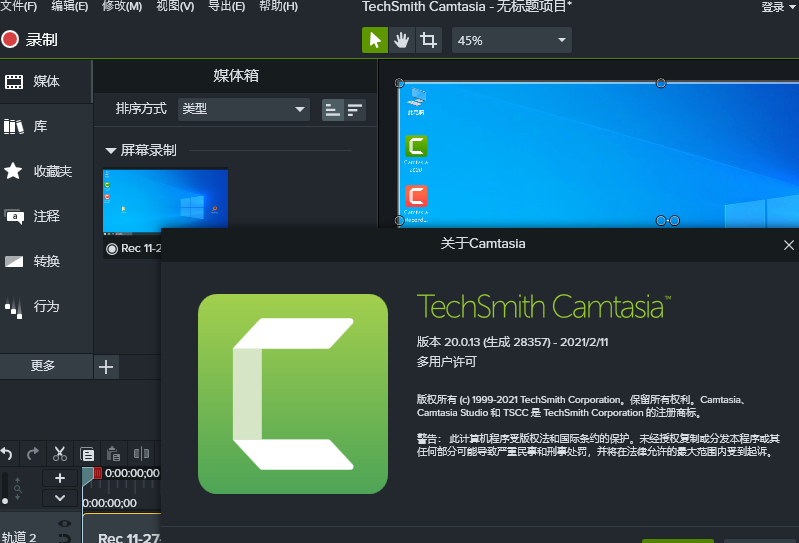799x543 pixels.
Task: Click the 更多 more tools button
Action: pyautogui.click(x=46, y=366)
